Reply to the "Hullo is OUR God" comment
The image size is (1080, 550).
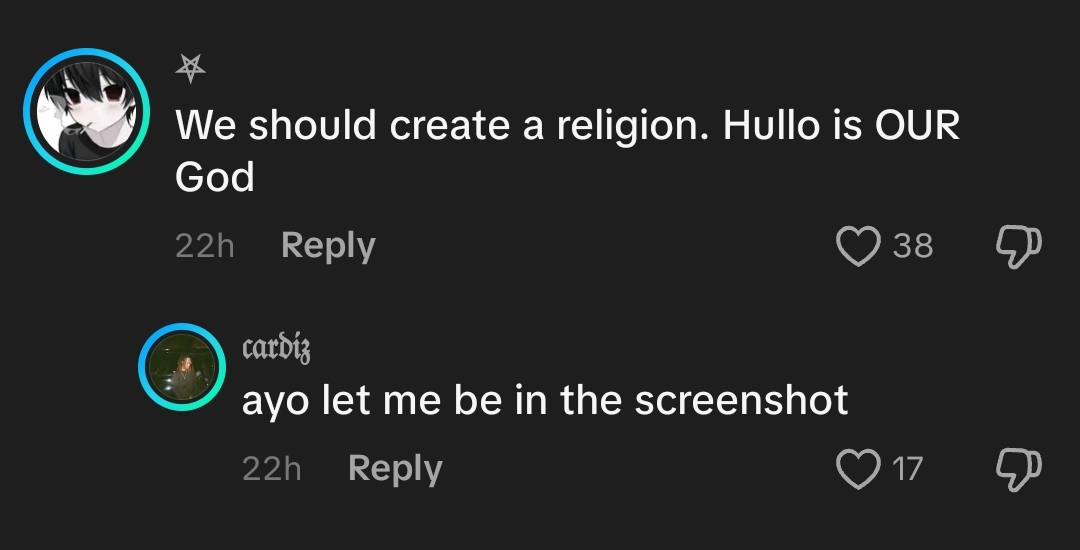pos(328,246)
